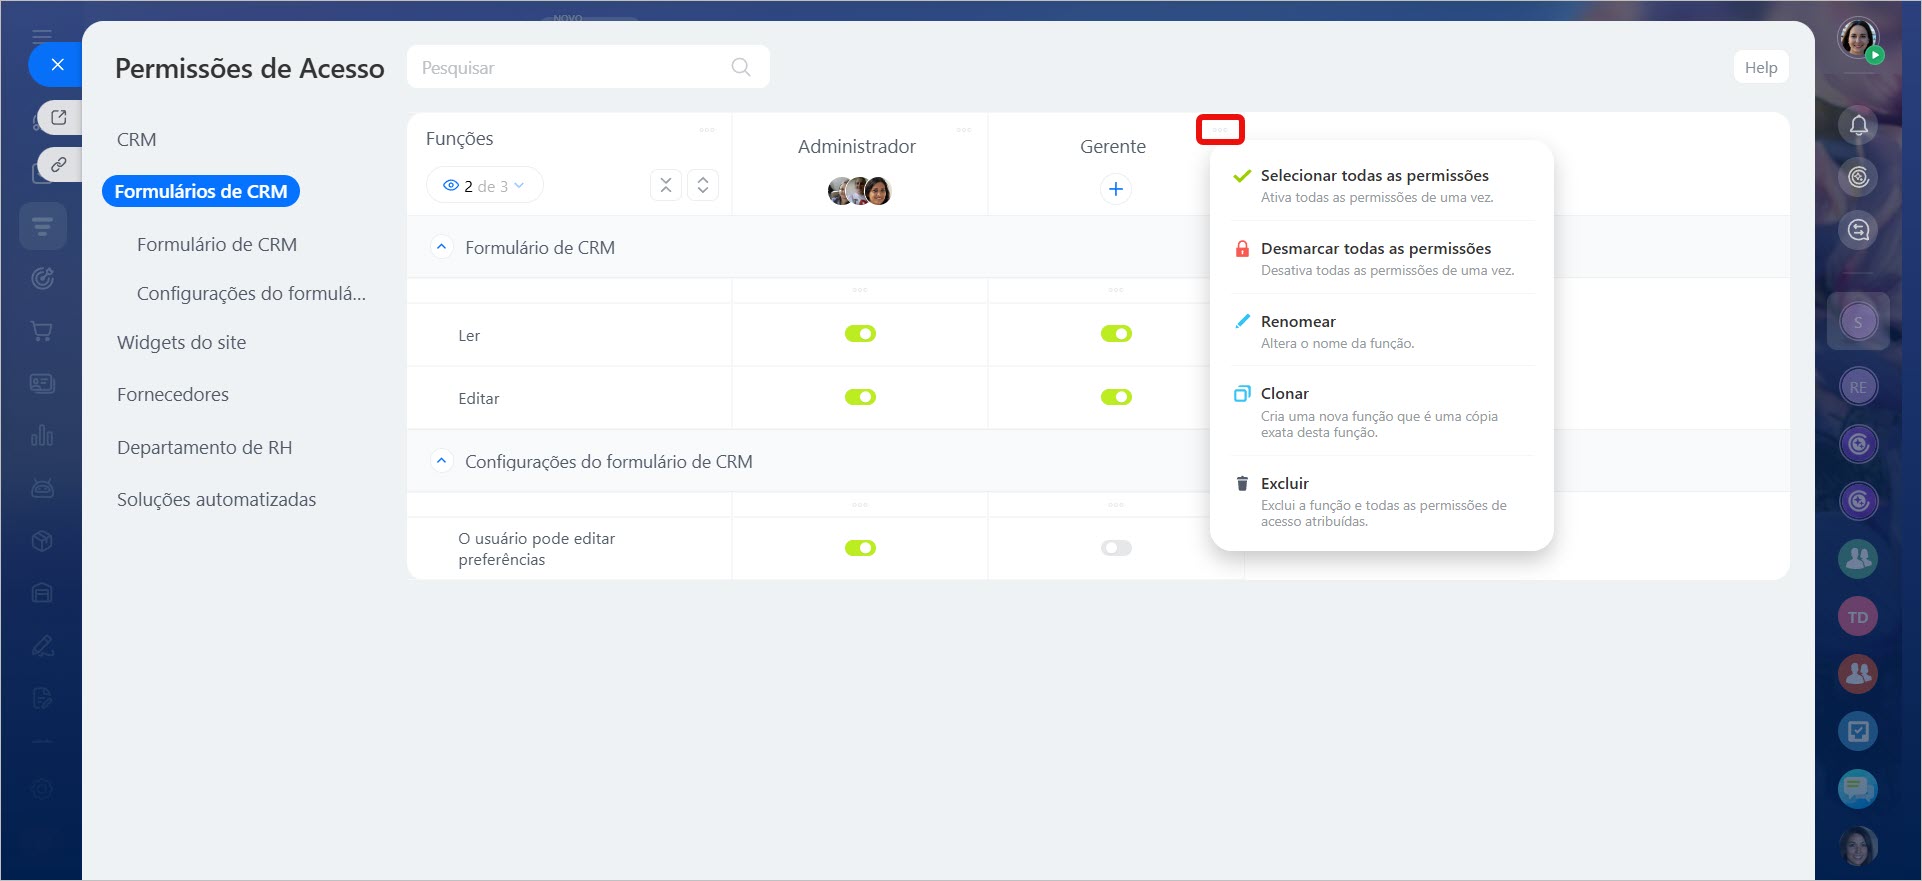Screen dimensions: 1922x881
Task: Click the Help button
Action: click(x=1760, y=67)
